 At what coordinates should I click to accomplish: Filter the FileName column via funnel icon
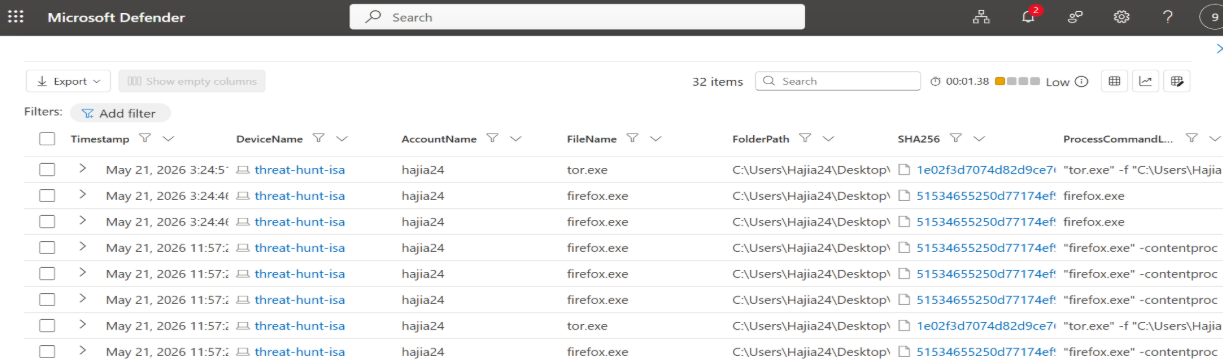(x=632, y=139)
